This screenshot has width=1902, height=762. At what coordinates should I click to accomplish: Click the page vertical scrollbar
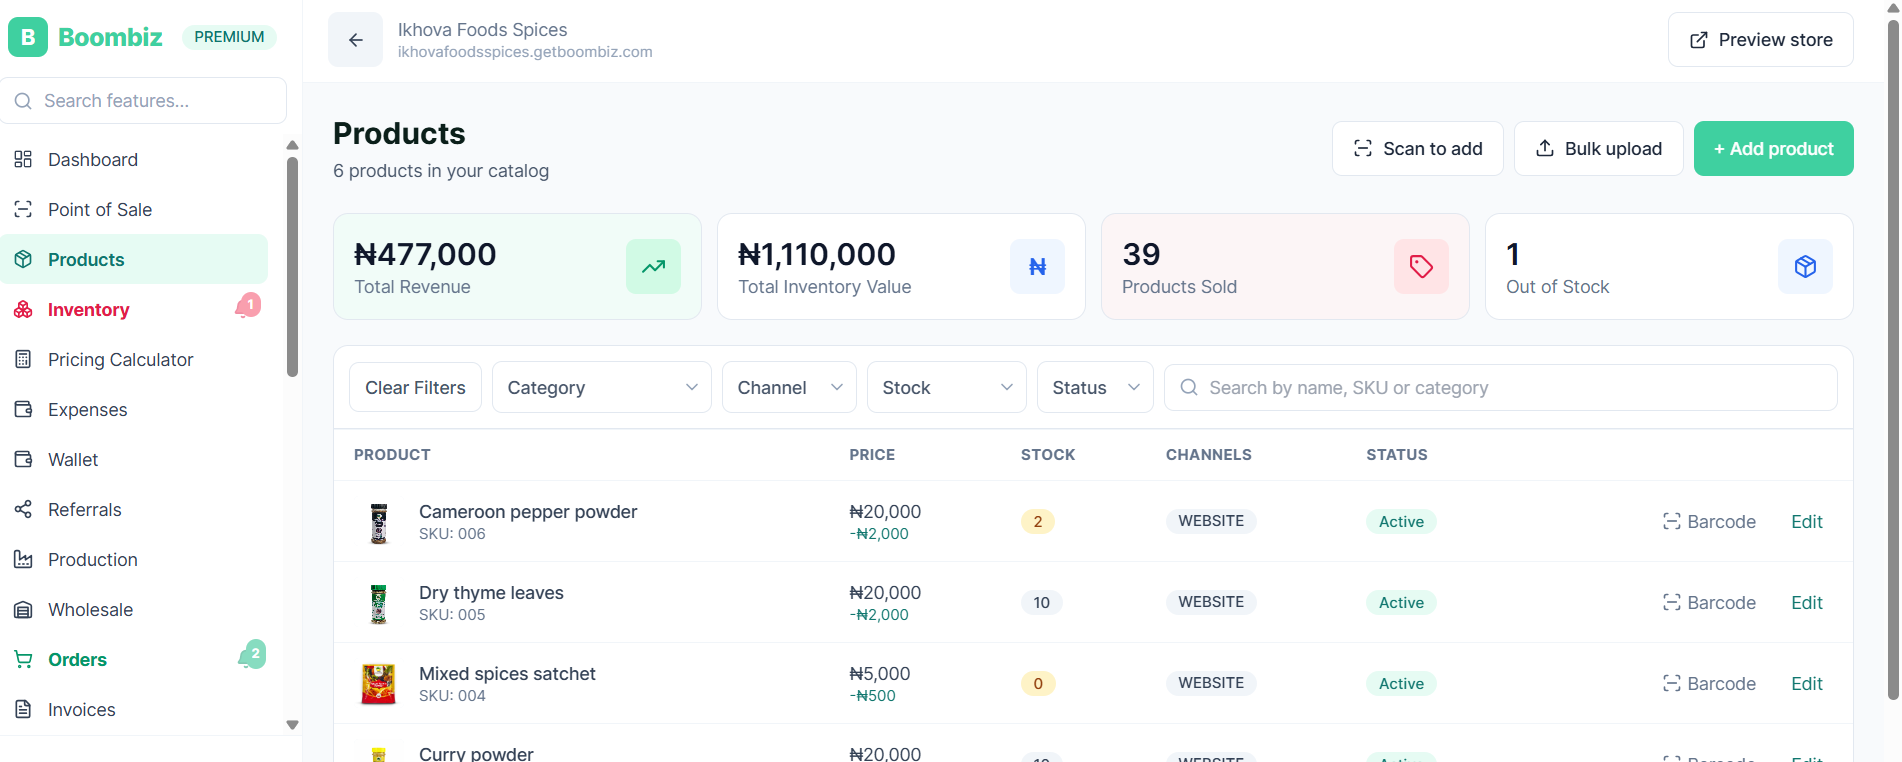[1892, 360]
